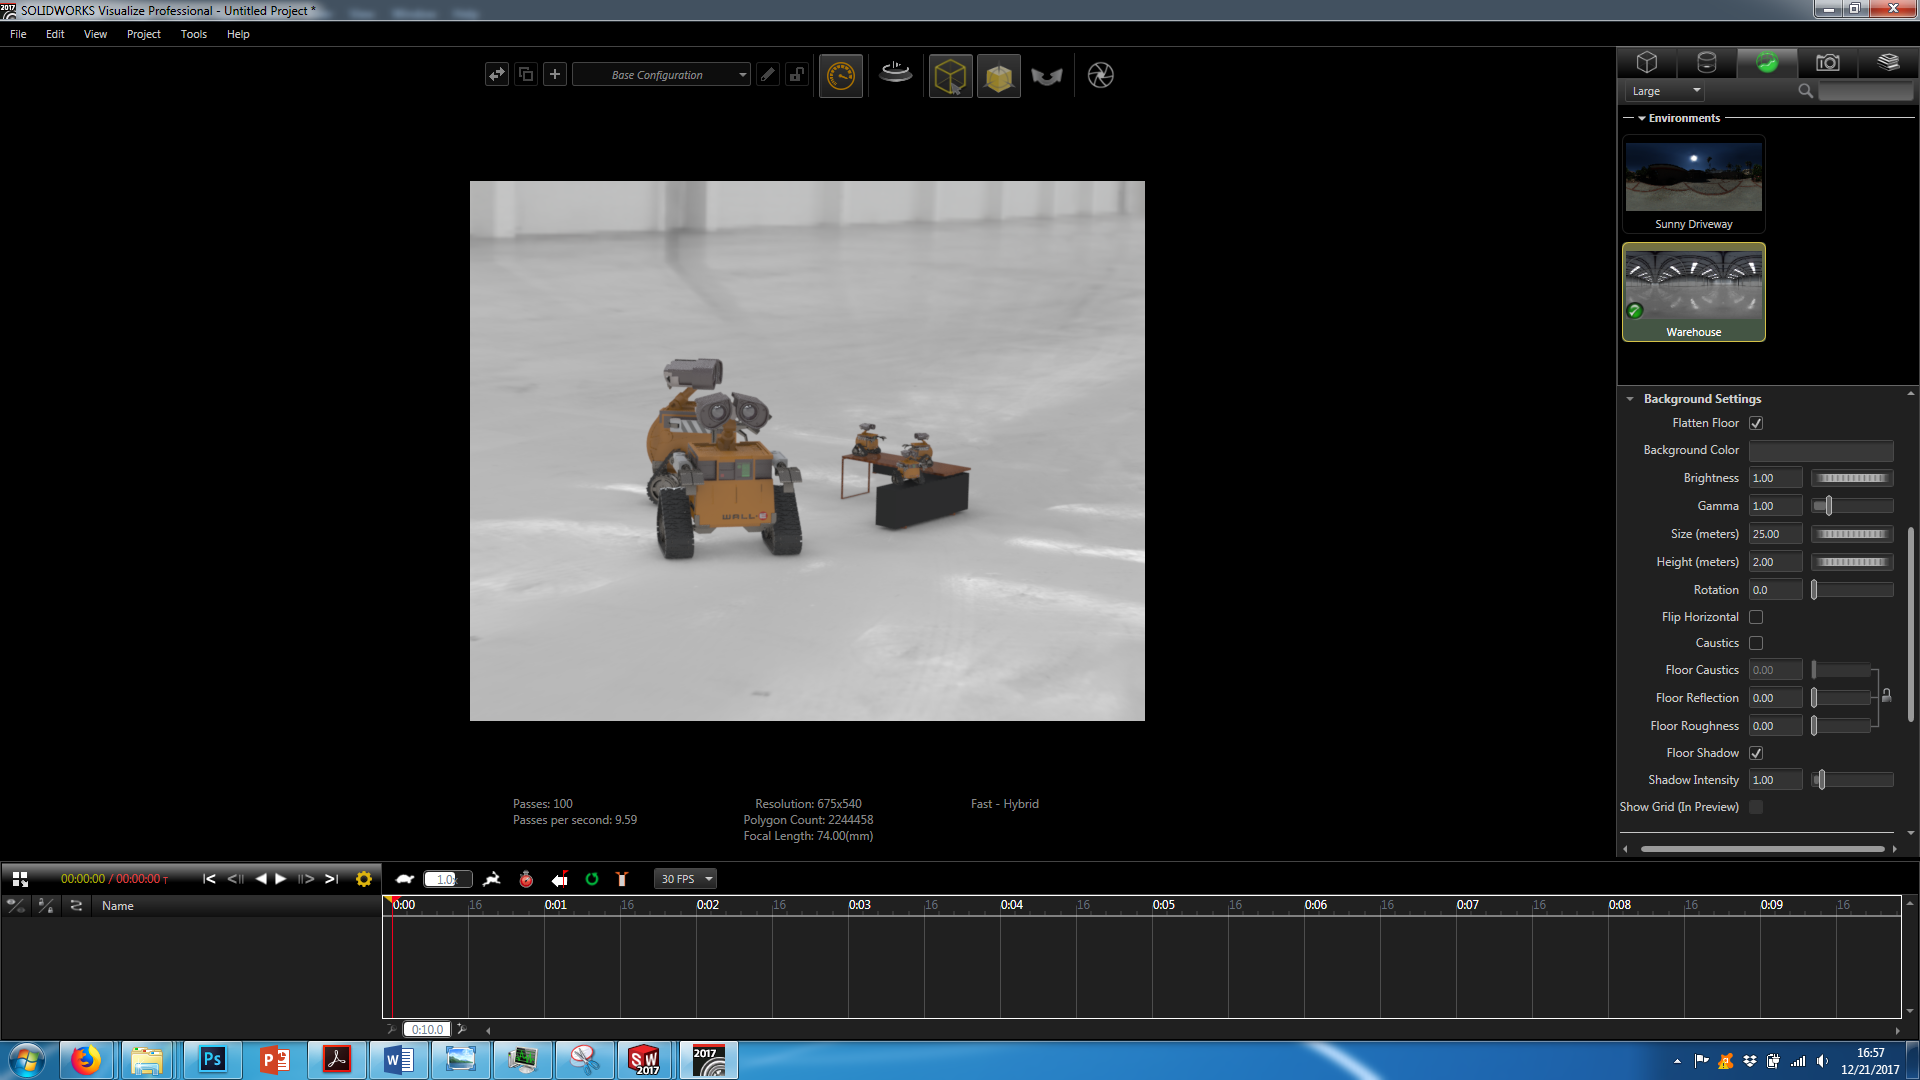This screenshot has height=1080, width=1920.
Task: Toggle the green loop playback icon
Action: coord(592,879)
